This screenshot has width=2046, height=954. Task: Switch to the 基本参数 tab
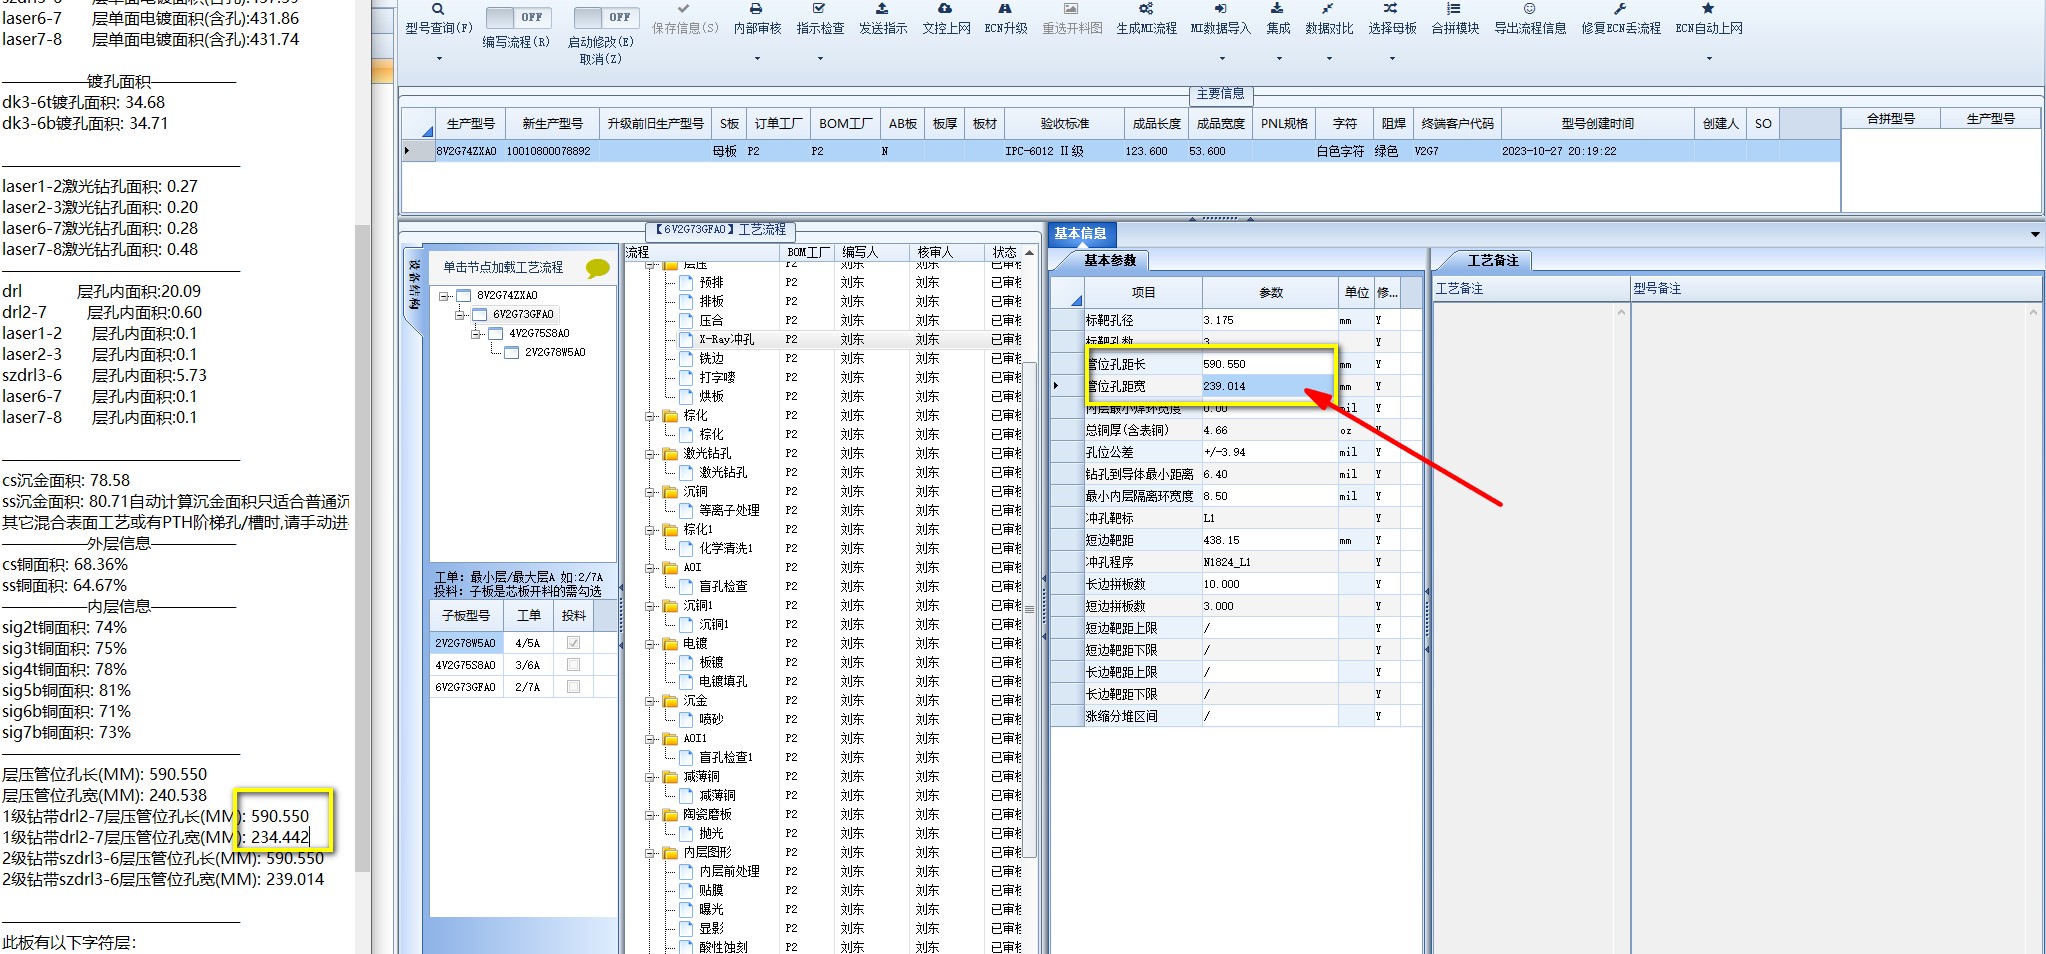[1110, 260]
